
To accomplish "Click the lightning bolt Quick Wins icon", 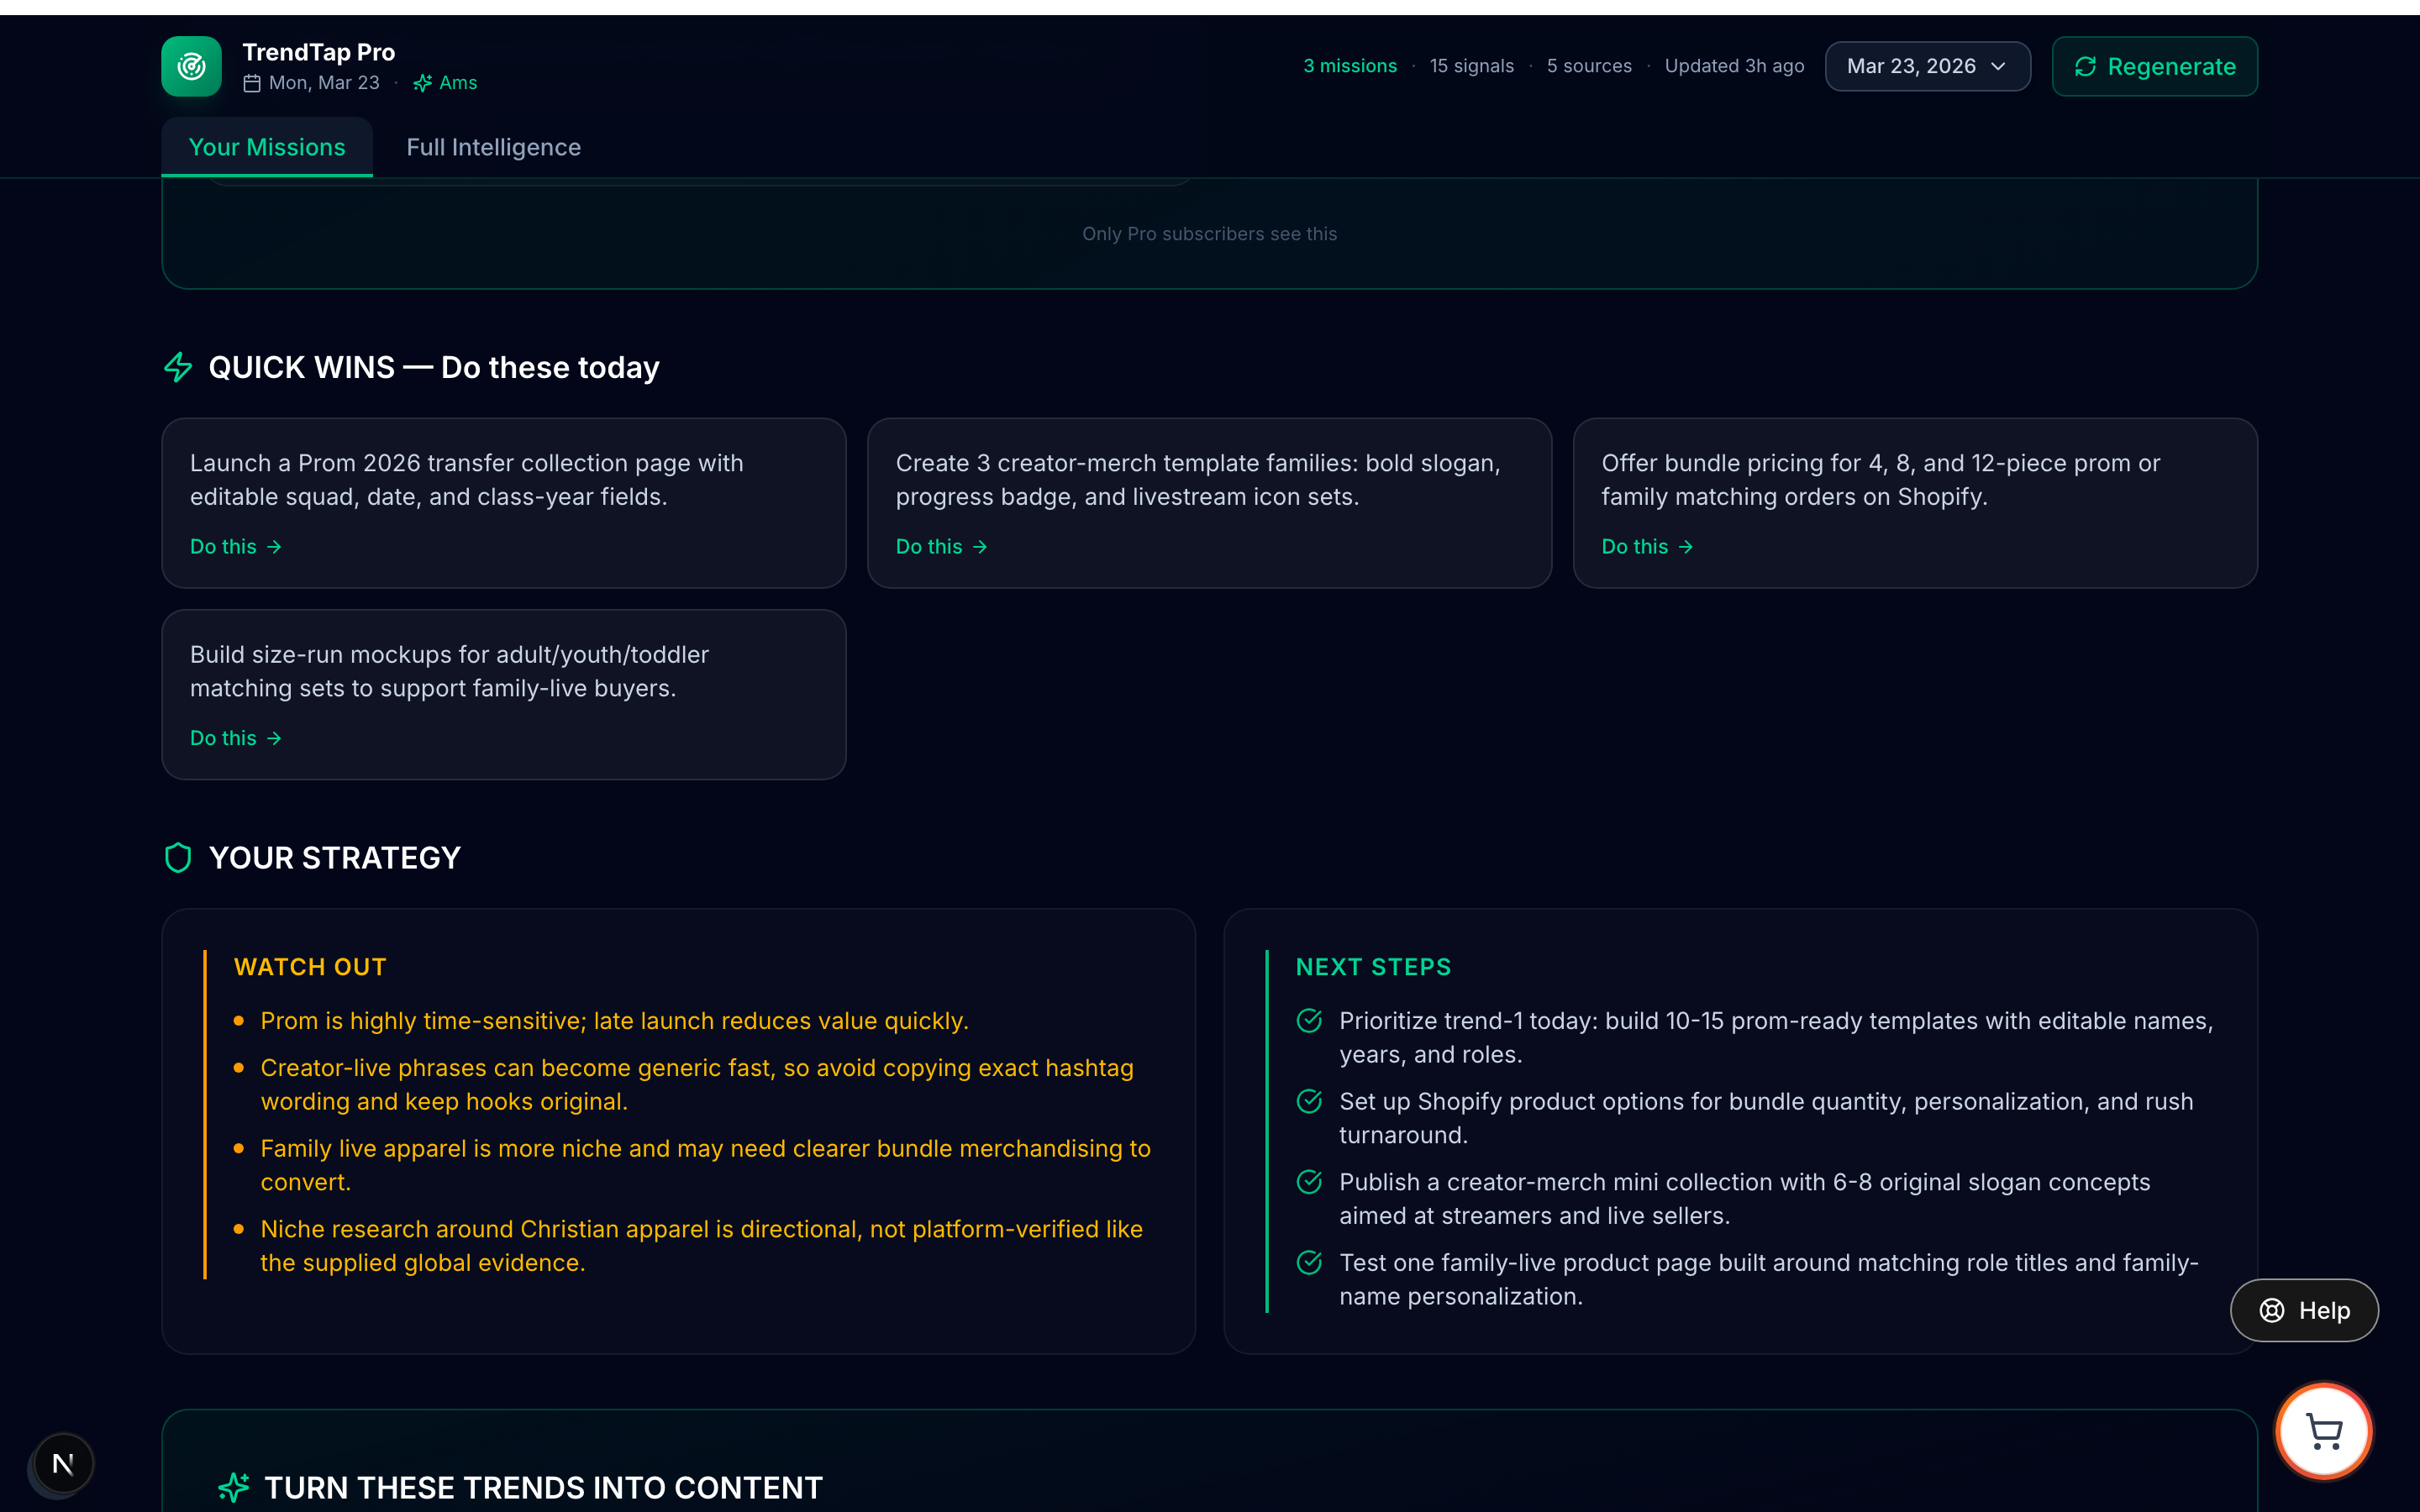I will point(178,367).
